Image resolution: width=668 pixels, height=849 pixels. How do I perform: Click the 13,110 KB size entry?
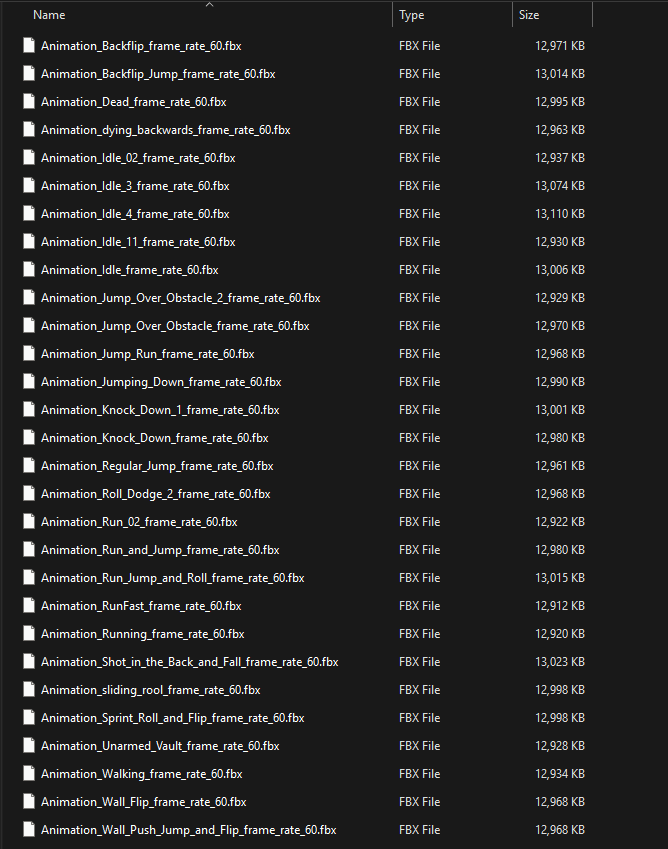coord(560,214)
